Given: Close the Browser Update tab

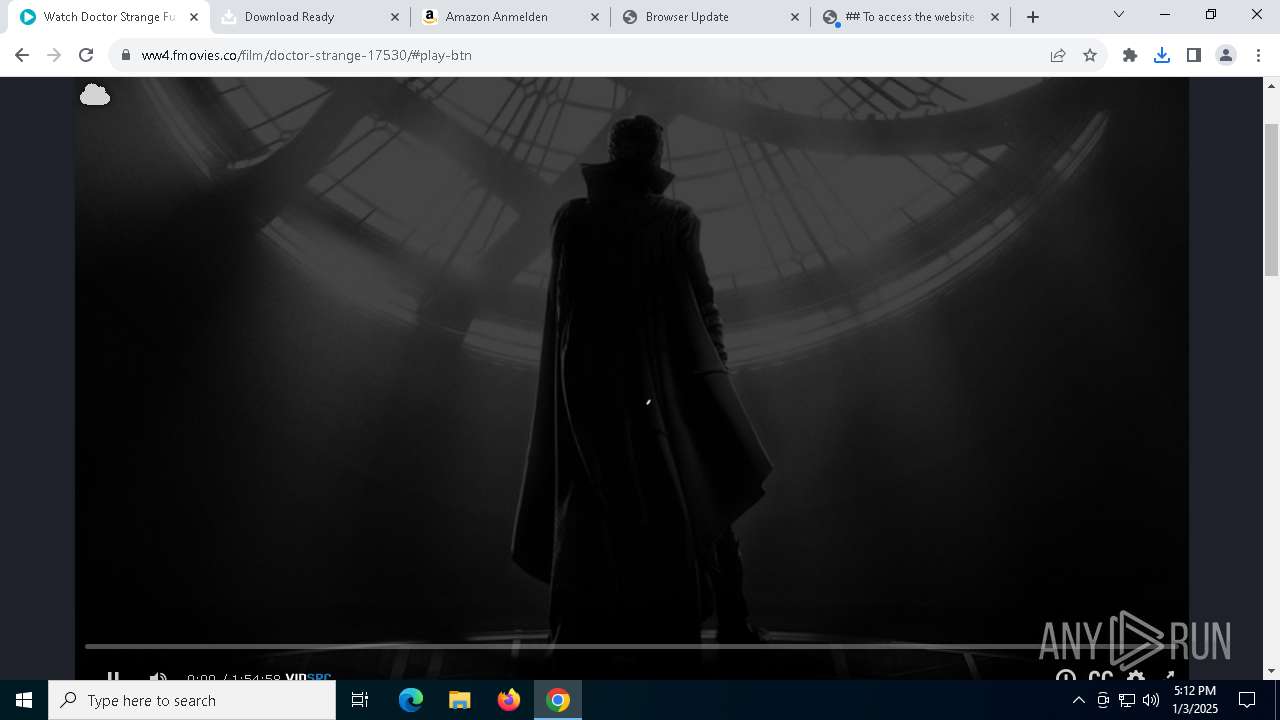Looking at the screenshot, I should click(x=794, y=17).
